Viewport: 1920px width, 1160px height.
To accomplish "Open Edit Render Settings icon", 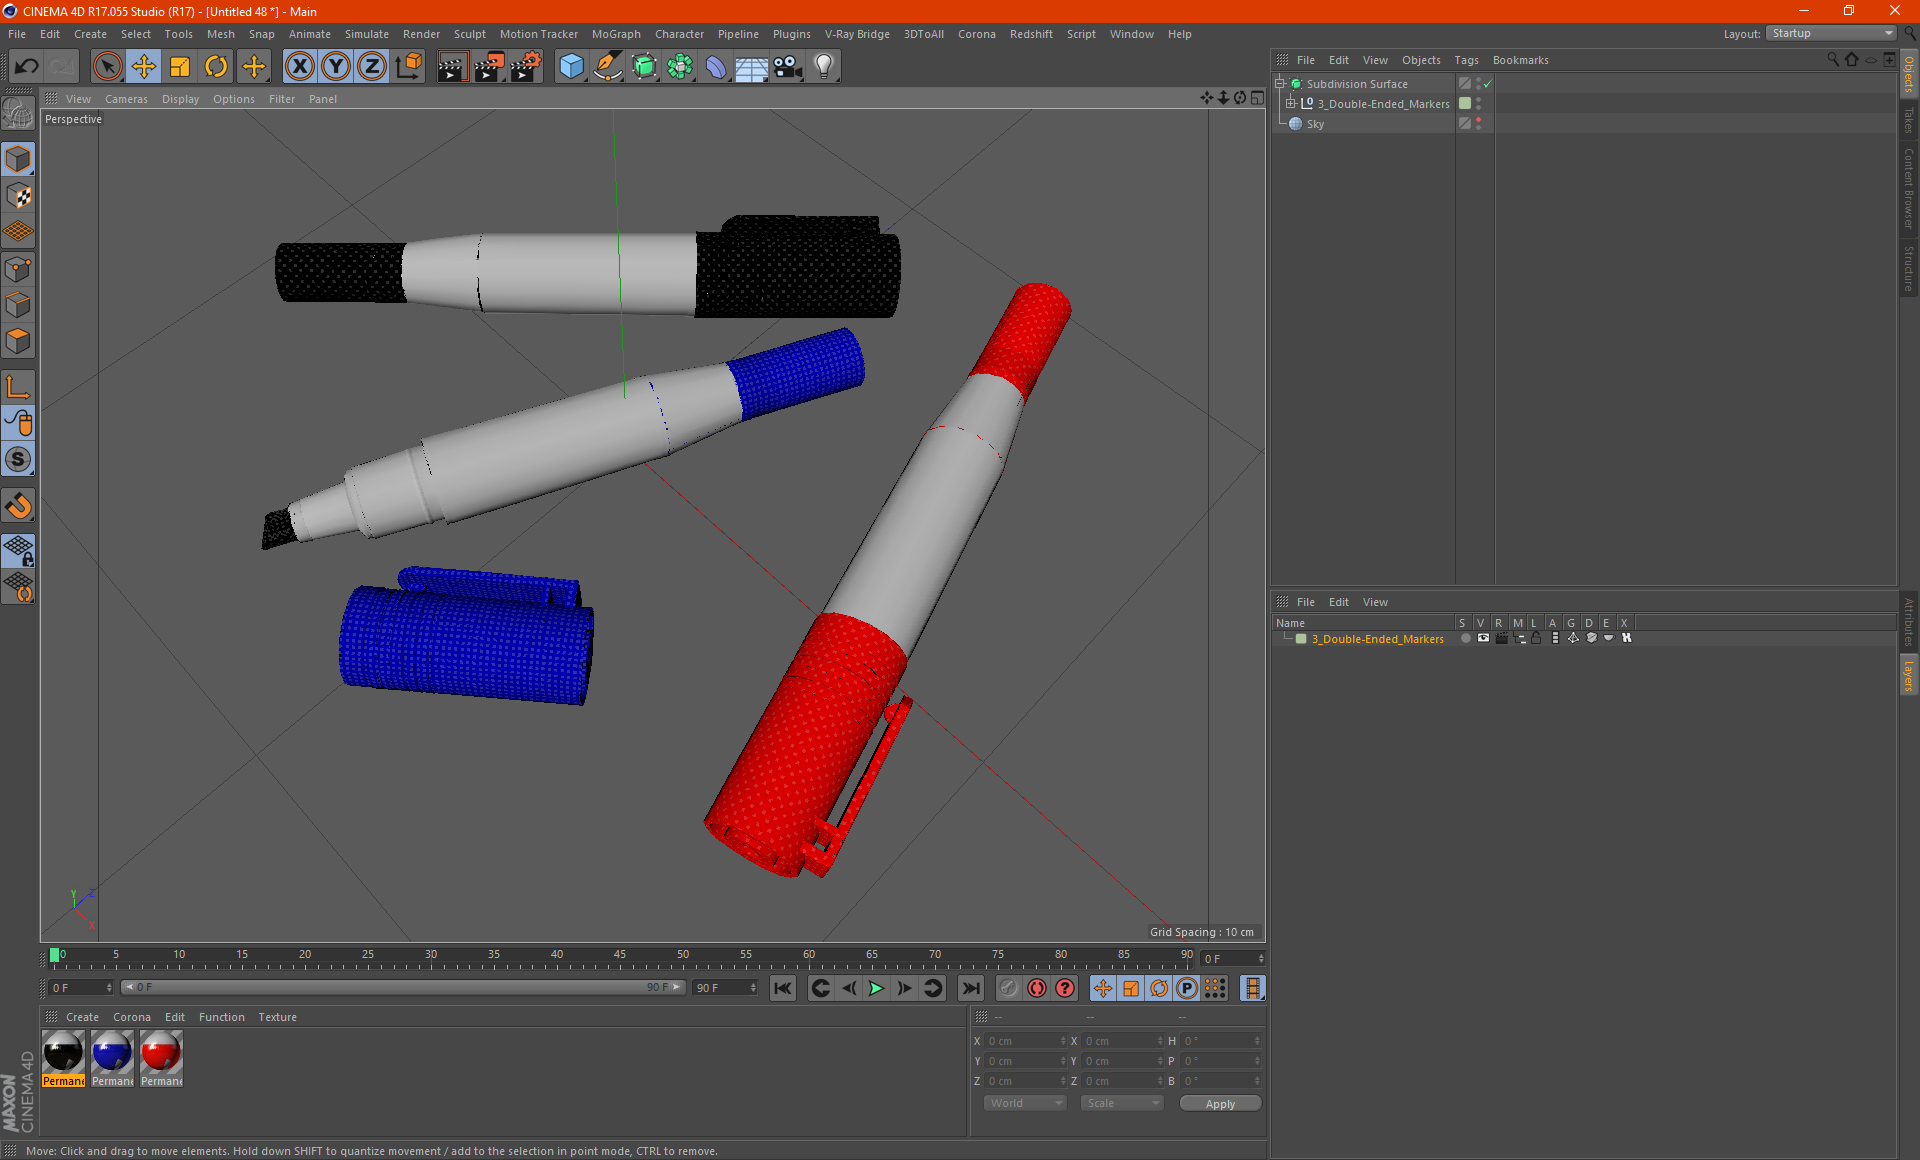I will tap(526, 67).
